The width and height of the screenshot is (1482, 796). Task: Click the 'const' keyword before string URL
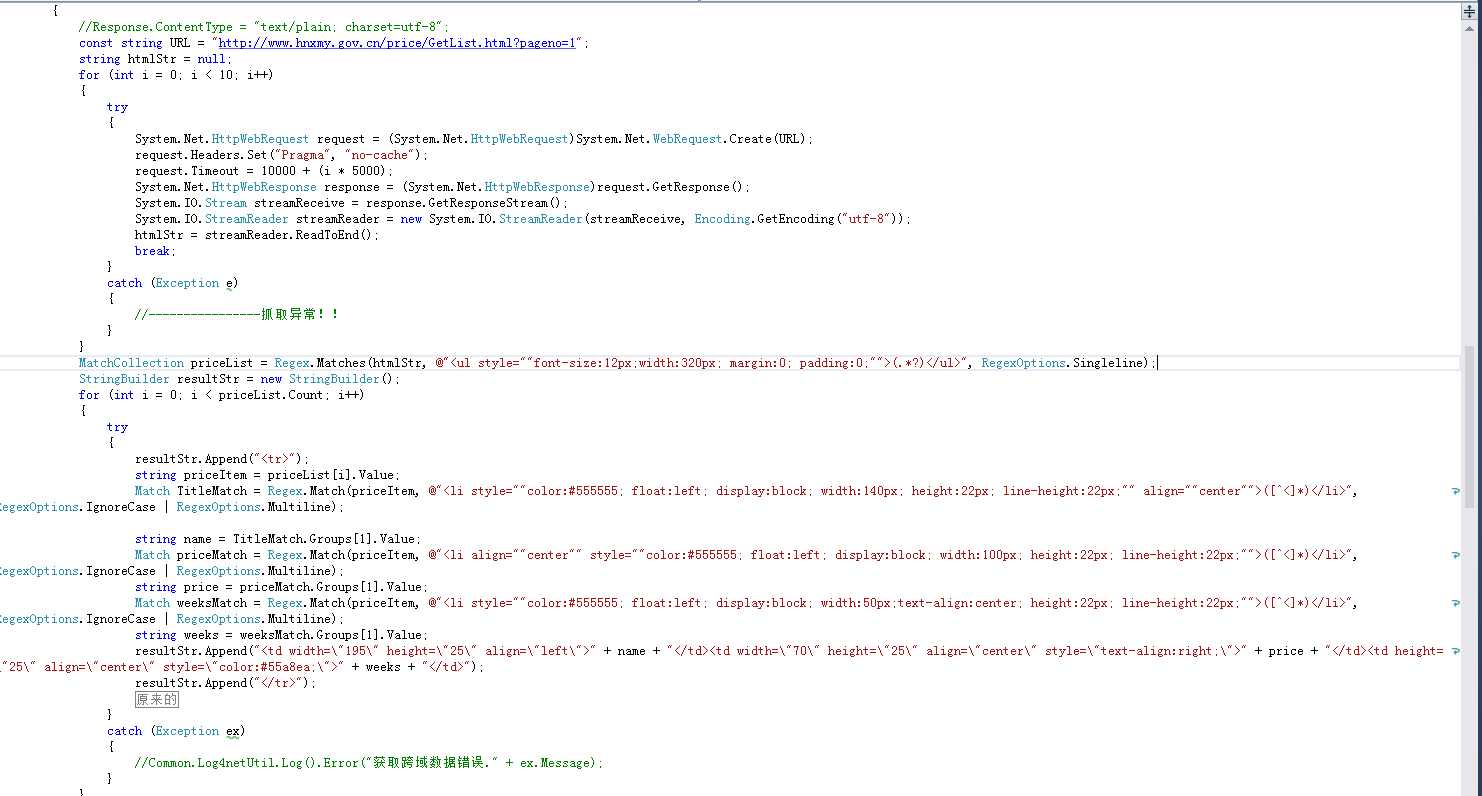pos(96,43)
